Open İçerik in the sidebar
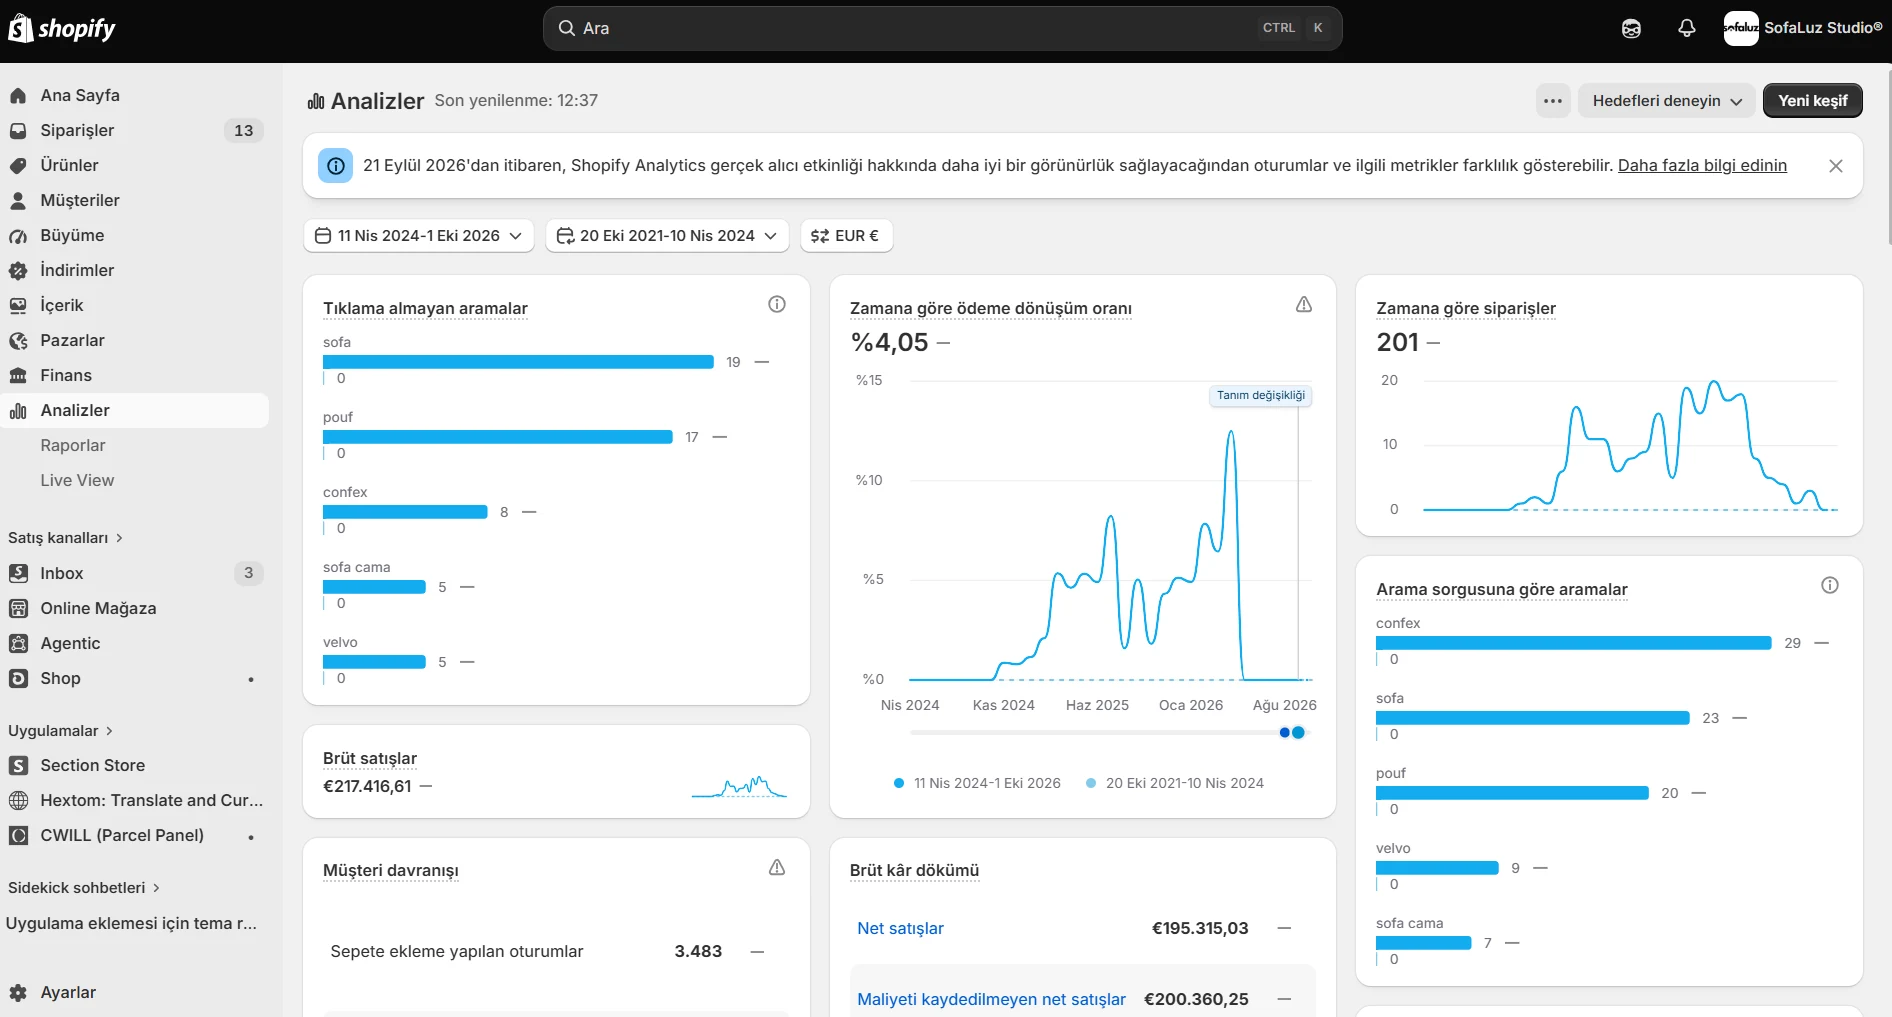 point(135,305)
